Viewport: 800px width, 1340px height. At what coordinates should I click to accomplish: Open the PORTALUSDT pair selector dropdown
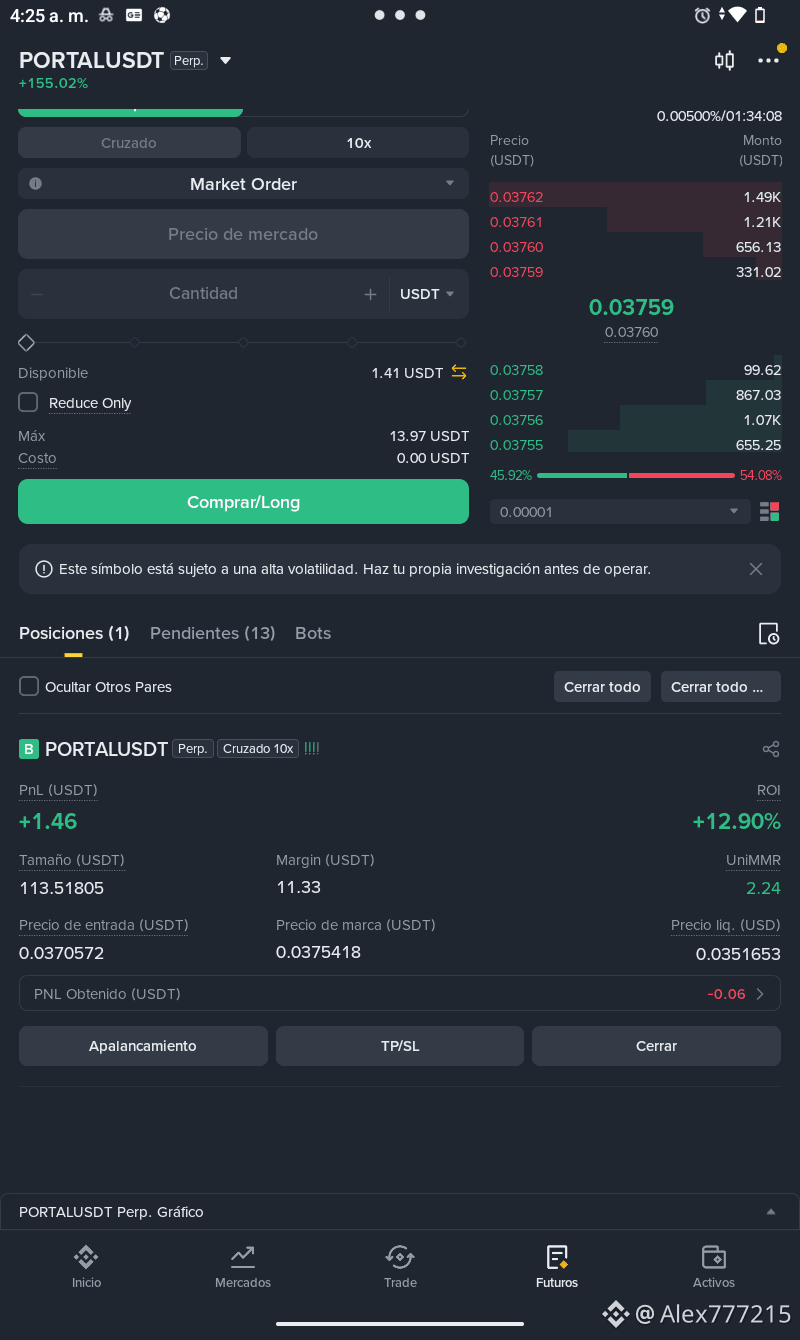click(x=225, y=61)
